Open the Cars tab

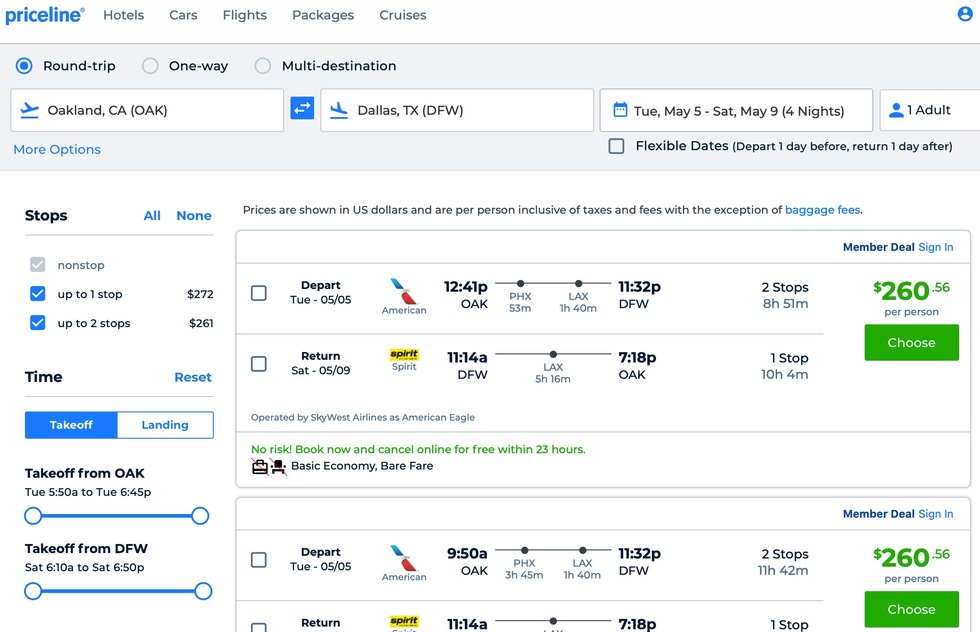point(183,15)
